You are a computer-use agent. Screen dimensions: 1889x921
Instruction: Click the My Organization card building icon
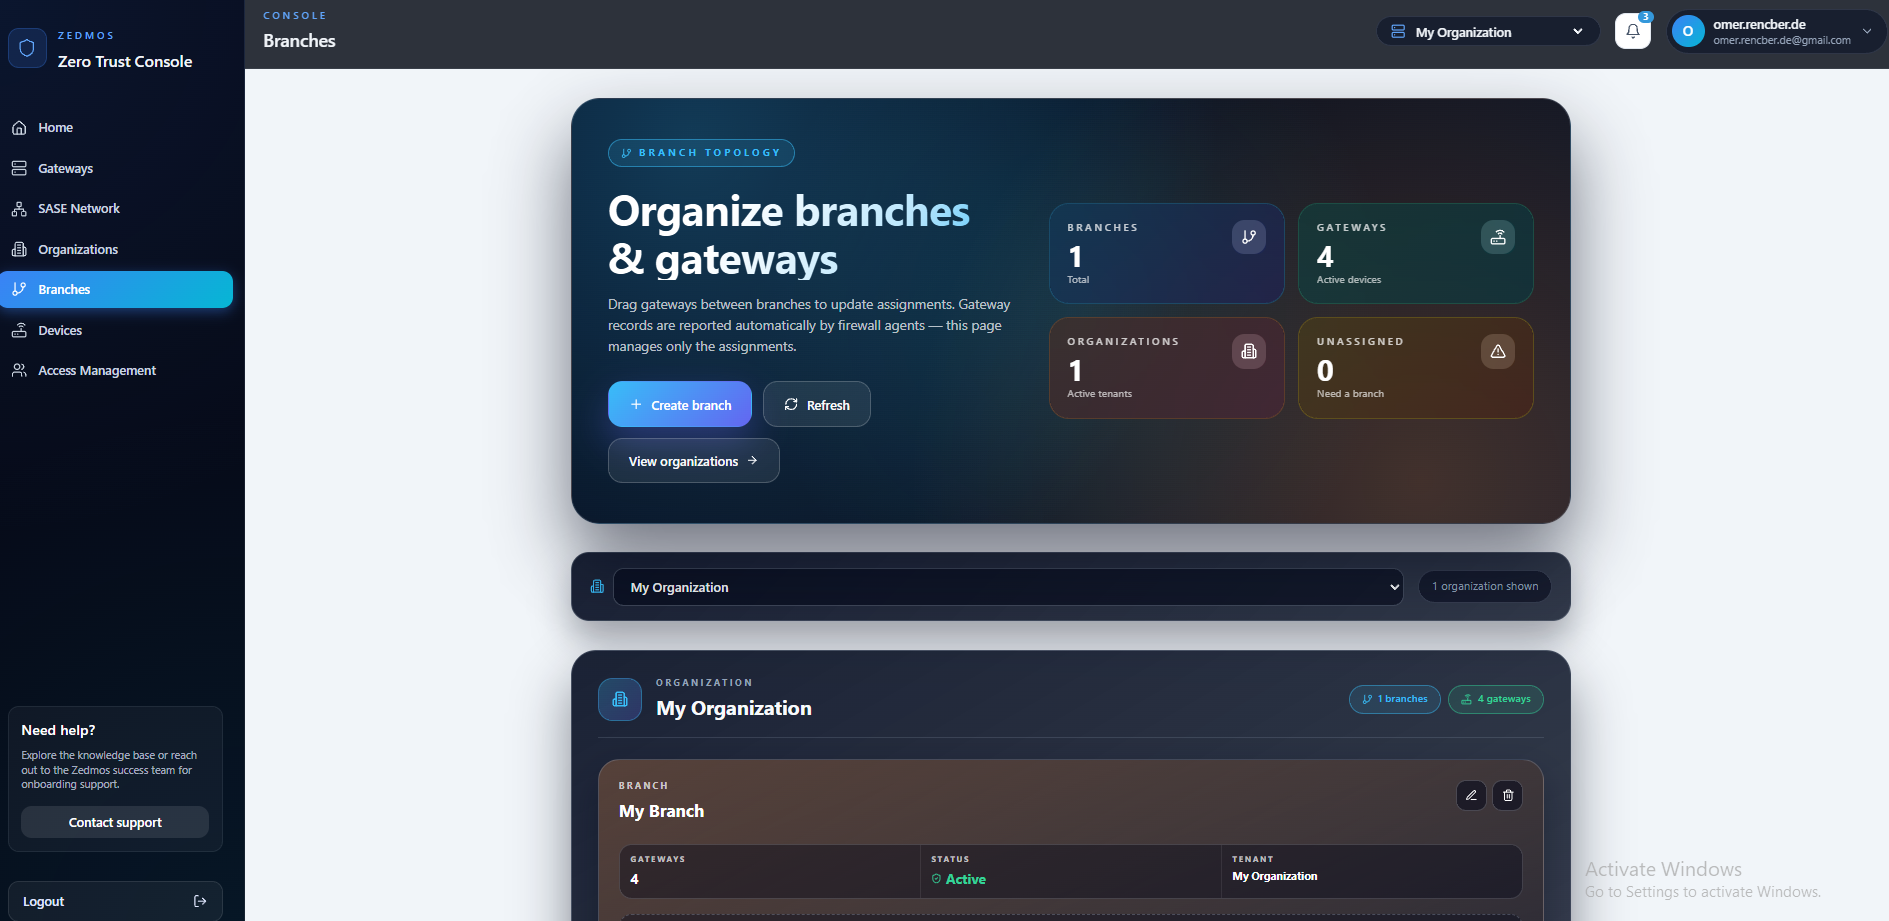[620, 699]
